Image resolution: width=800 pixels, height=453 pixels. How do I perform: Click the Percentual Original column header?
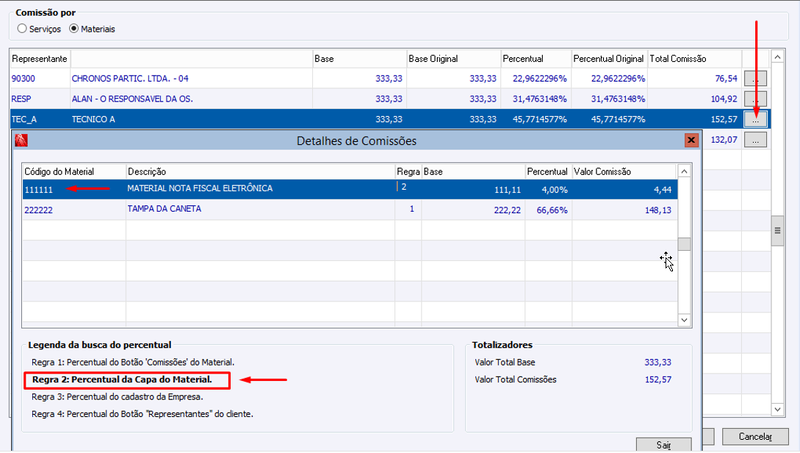pyautogui.click(x=609, y=59)
